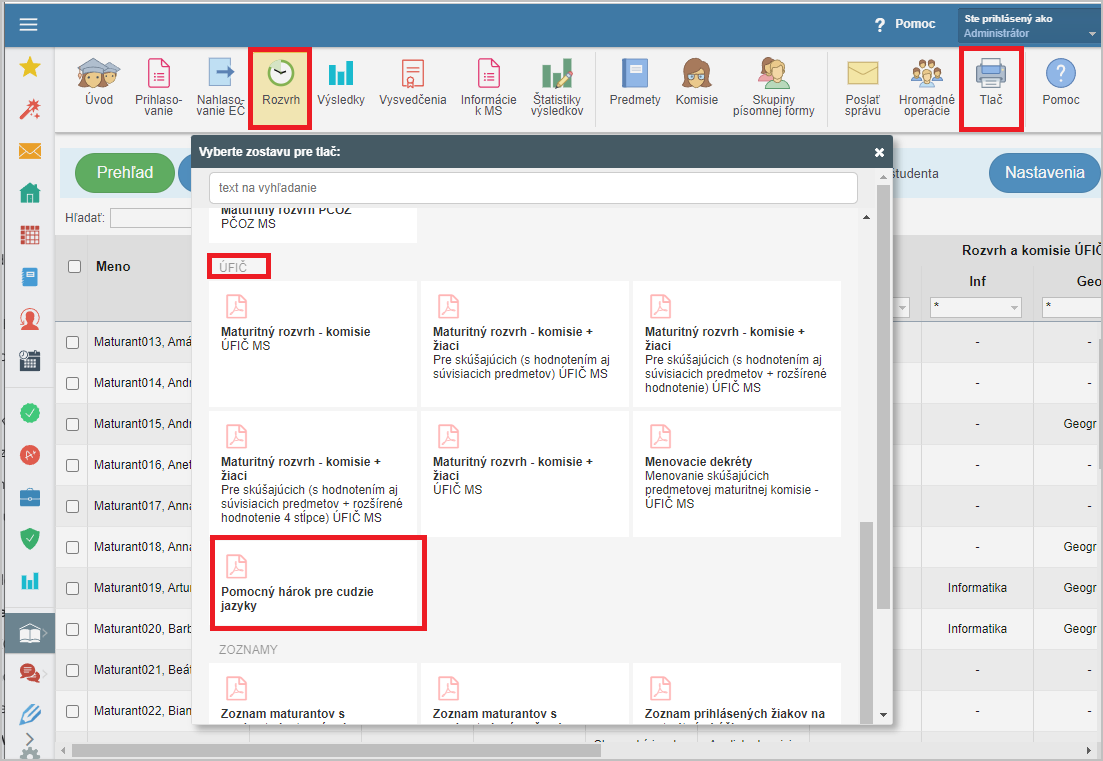Viewport: 1103px width, 761px height.
Task: Click the Nastavenia button
Action: [1044, 173]
